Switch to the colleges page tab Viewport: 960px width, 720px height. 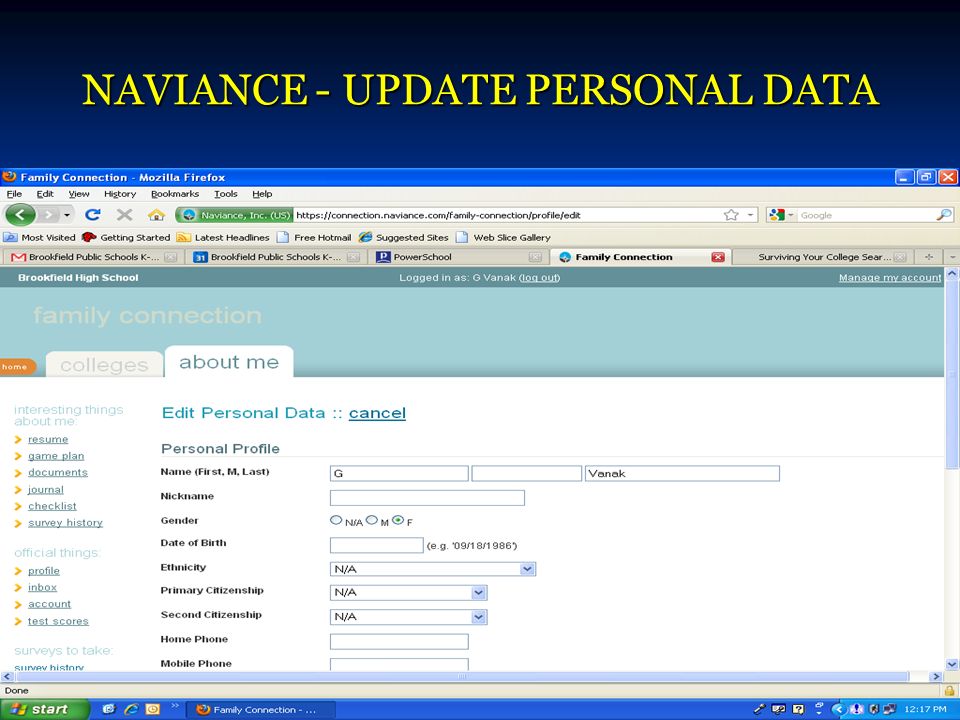[104, 365]
